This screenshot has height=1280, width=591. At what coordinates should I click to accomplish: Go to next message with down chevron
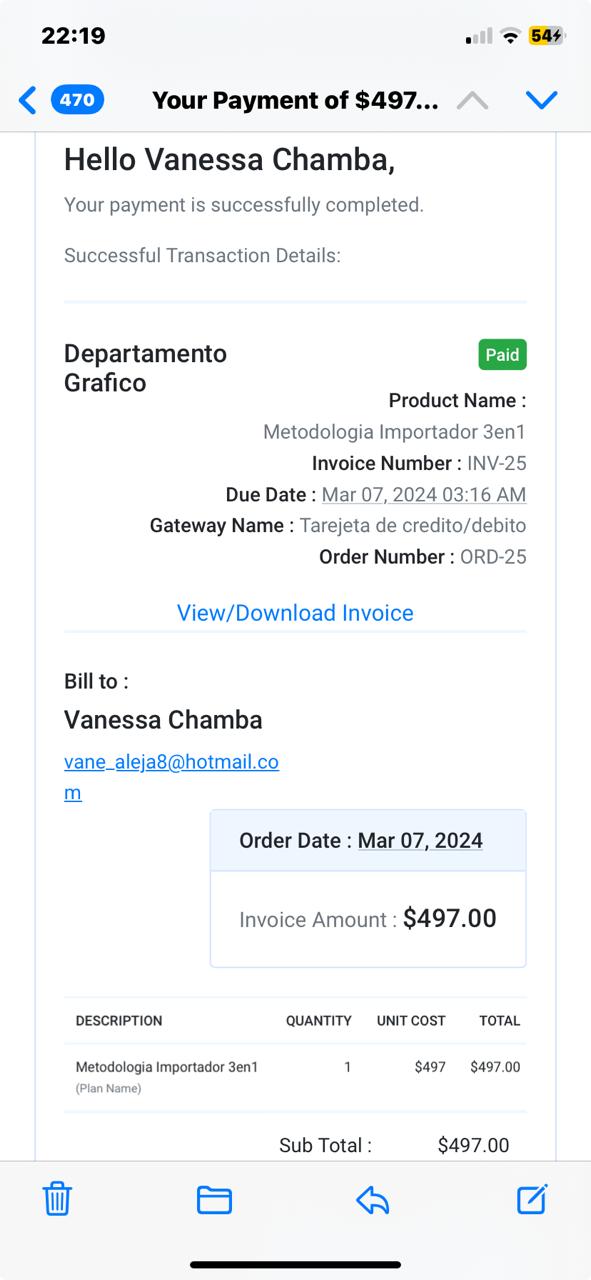point(541,100)
